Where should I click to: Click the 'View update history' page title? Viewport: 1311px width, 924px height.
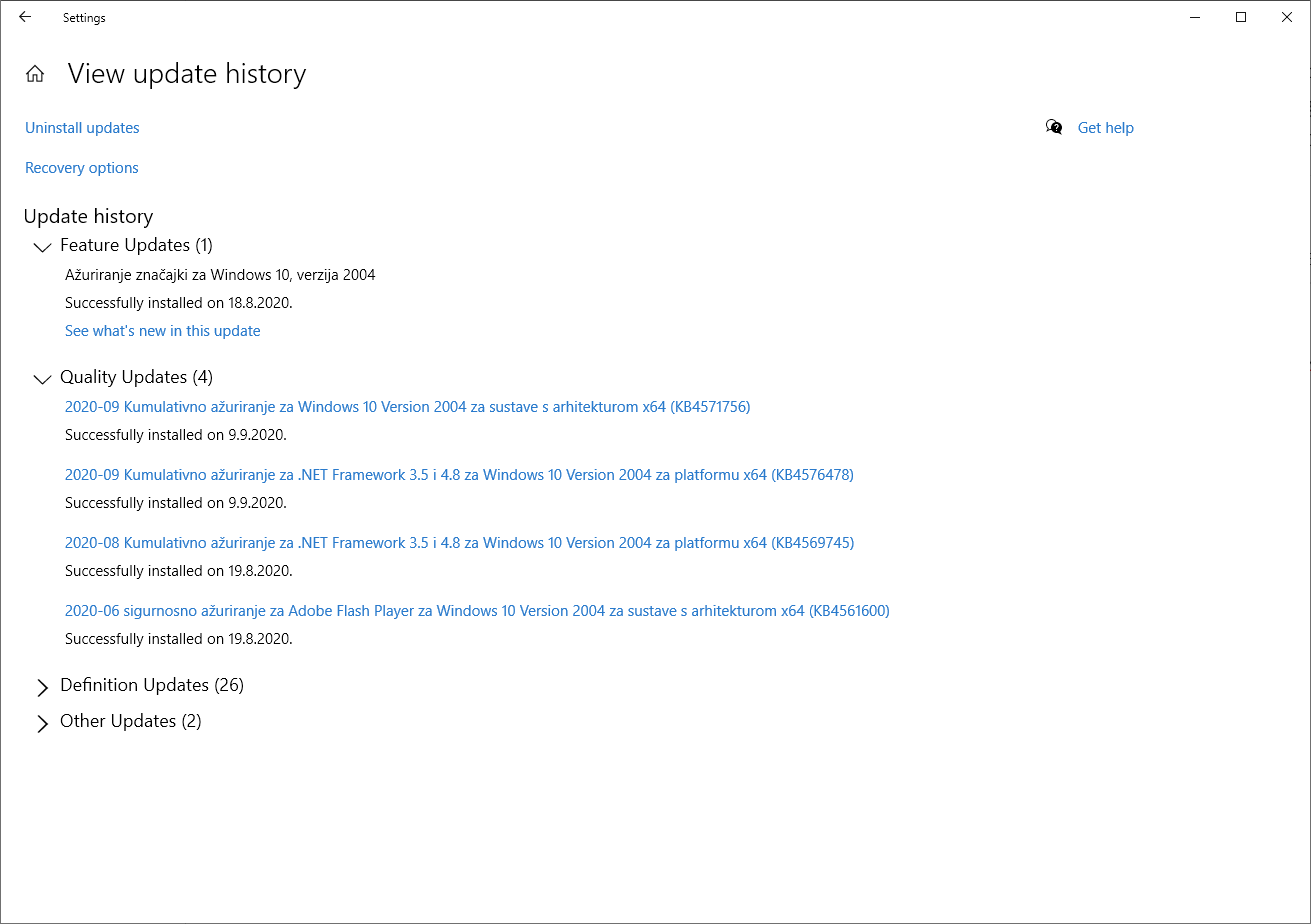(x=187, y=74)
